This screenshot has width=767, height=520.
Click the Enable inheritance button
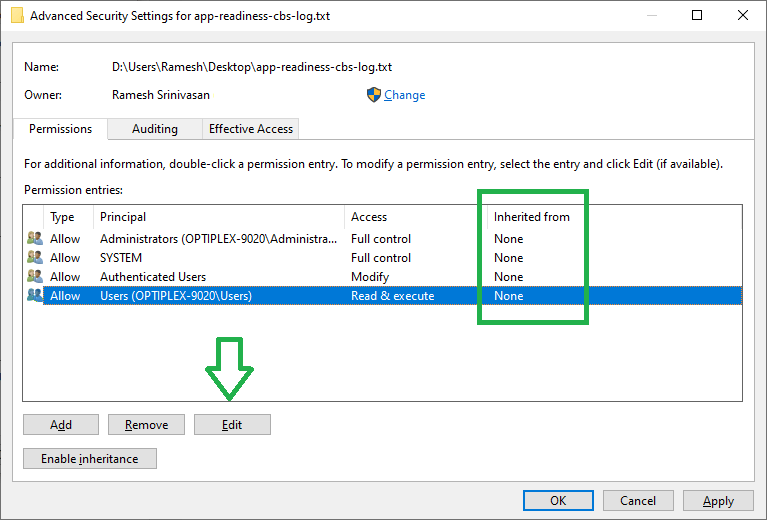point(90,459)
